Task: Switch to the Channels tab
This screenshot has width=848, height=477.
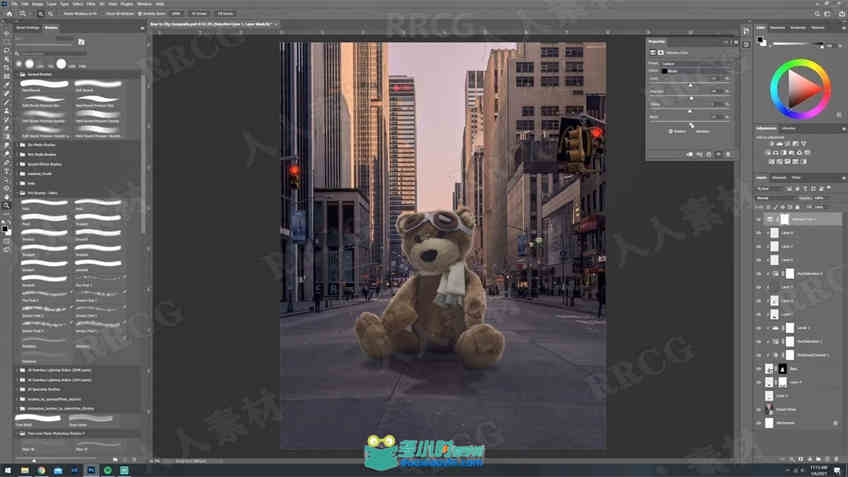Action: (779, 177)
